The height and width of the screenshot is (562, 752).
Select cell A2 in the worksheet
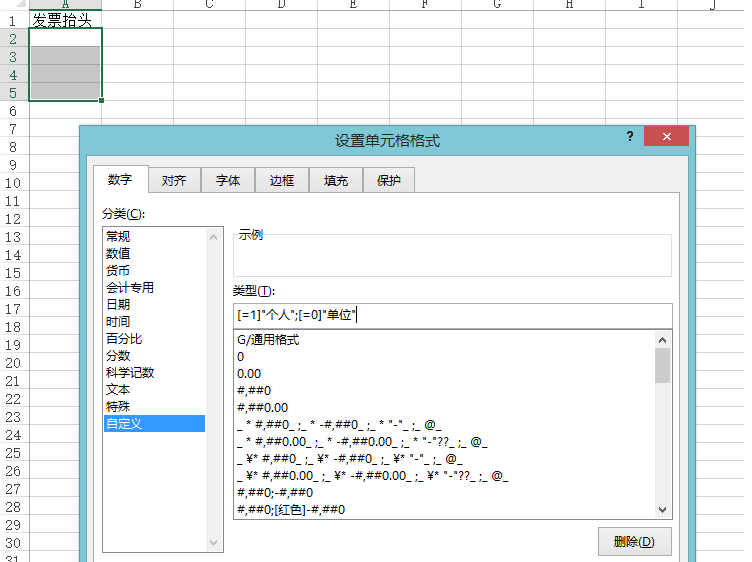tap(66, 38)
